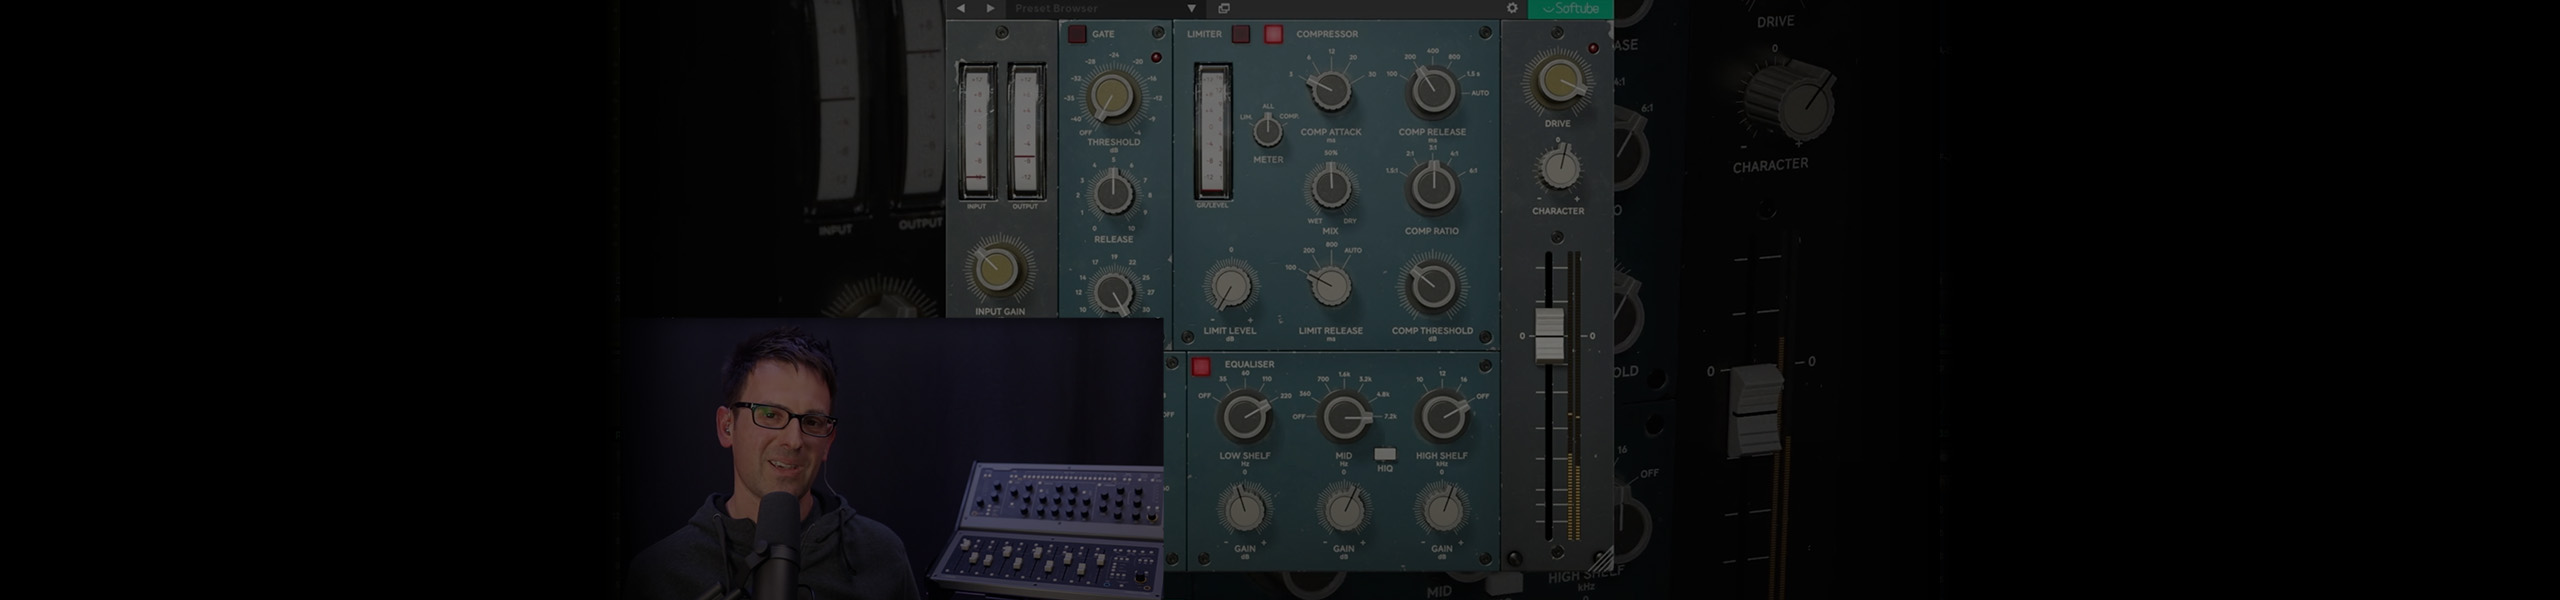Image resolution: width=2560 pixels, height=600 pixels.
Task: Click the Drive knob
Action: (1558, 82)
